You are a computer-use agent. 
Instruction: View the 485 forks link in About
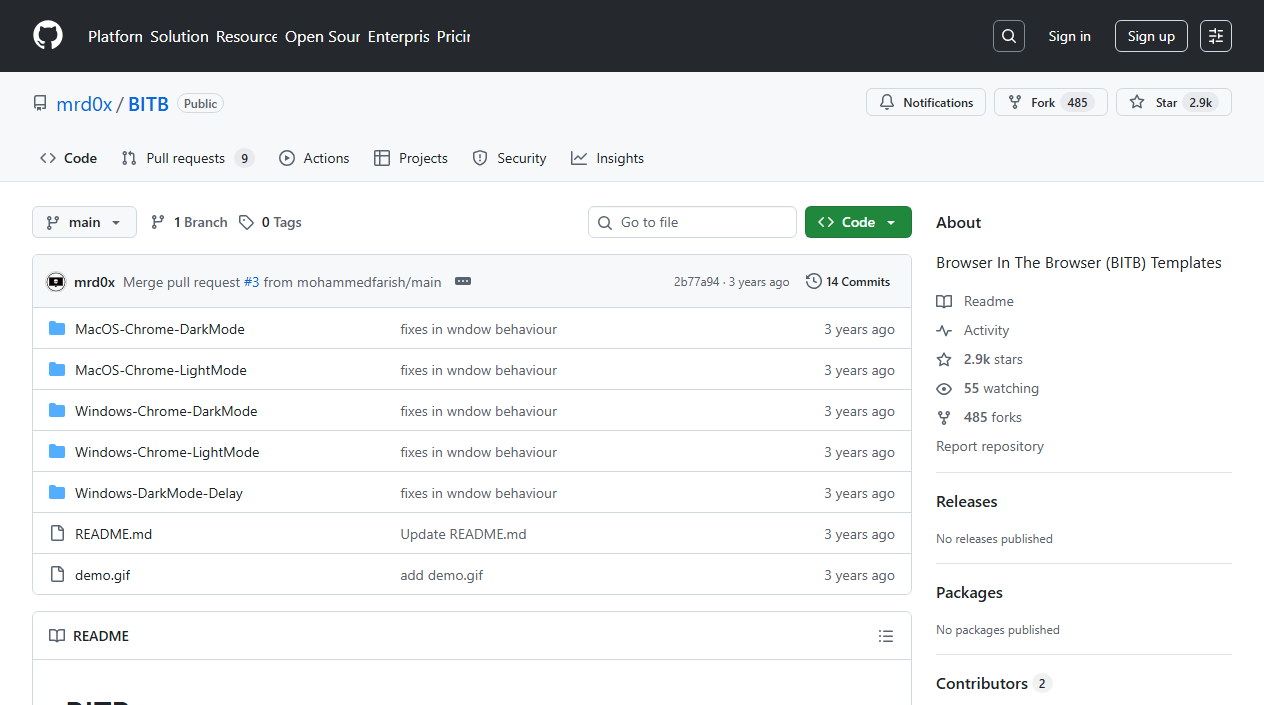click(x=979, y=417)
